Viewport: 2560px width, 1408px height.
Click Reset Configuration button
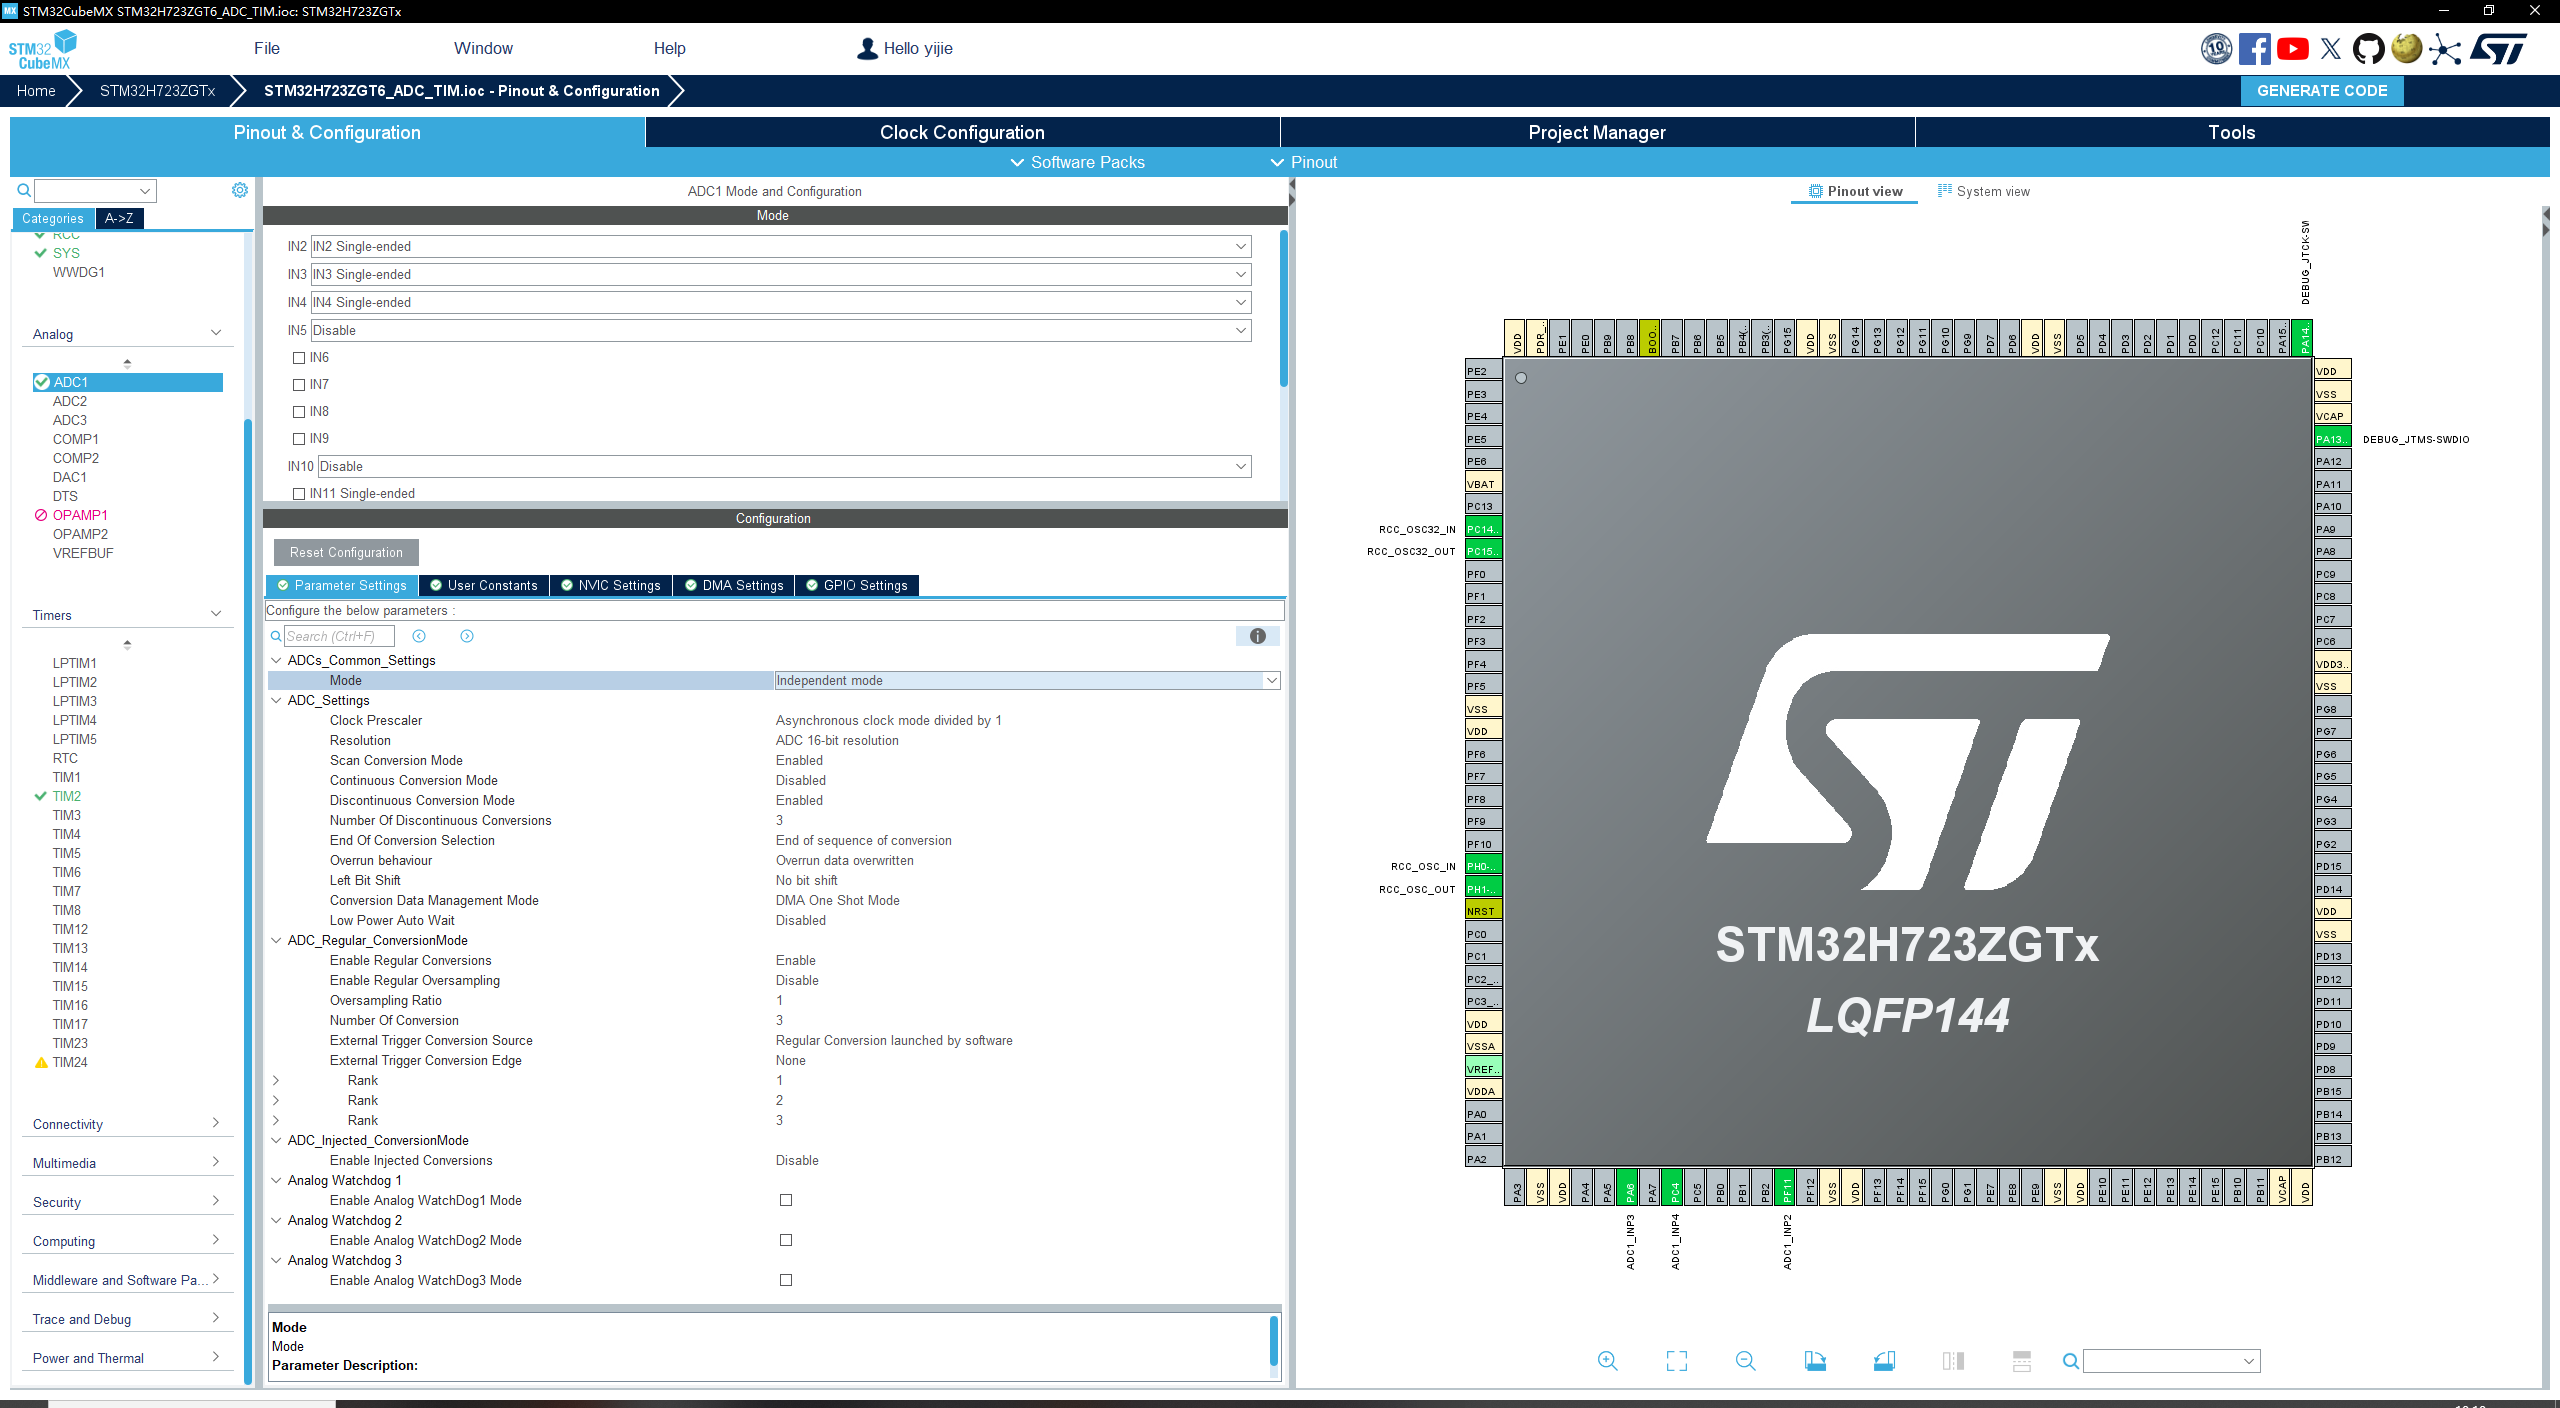point(346,552)
